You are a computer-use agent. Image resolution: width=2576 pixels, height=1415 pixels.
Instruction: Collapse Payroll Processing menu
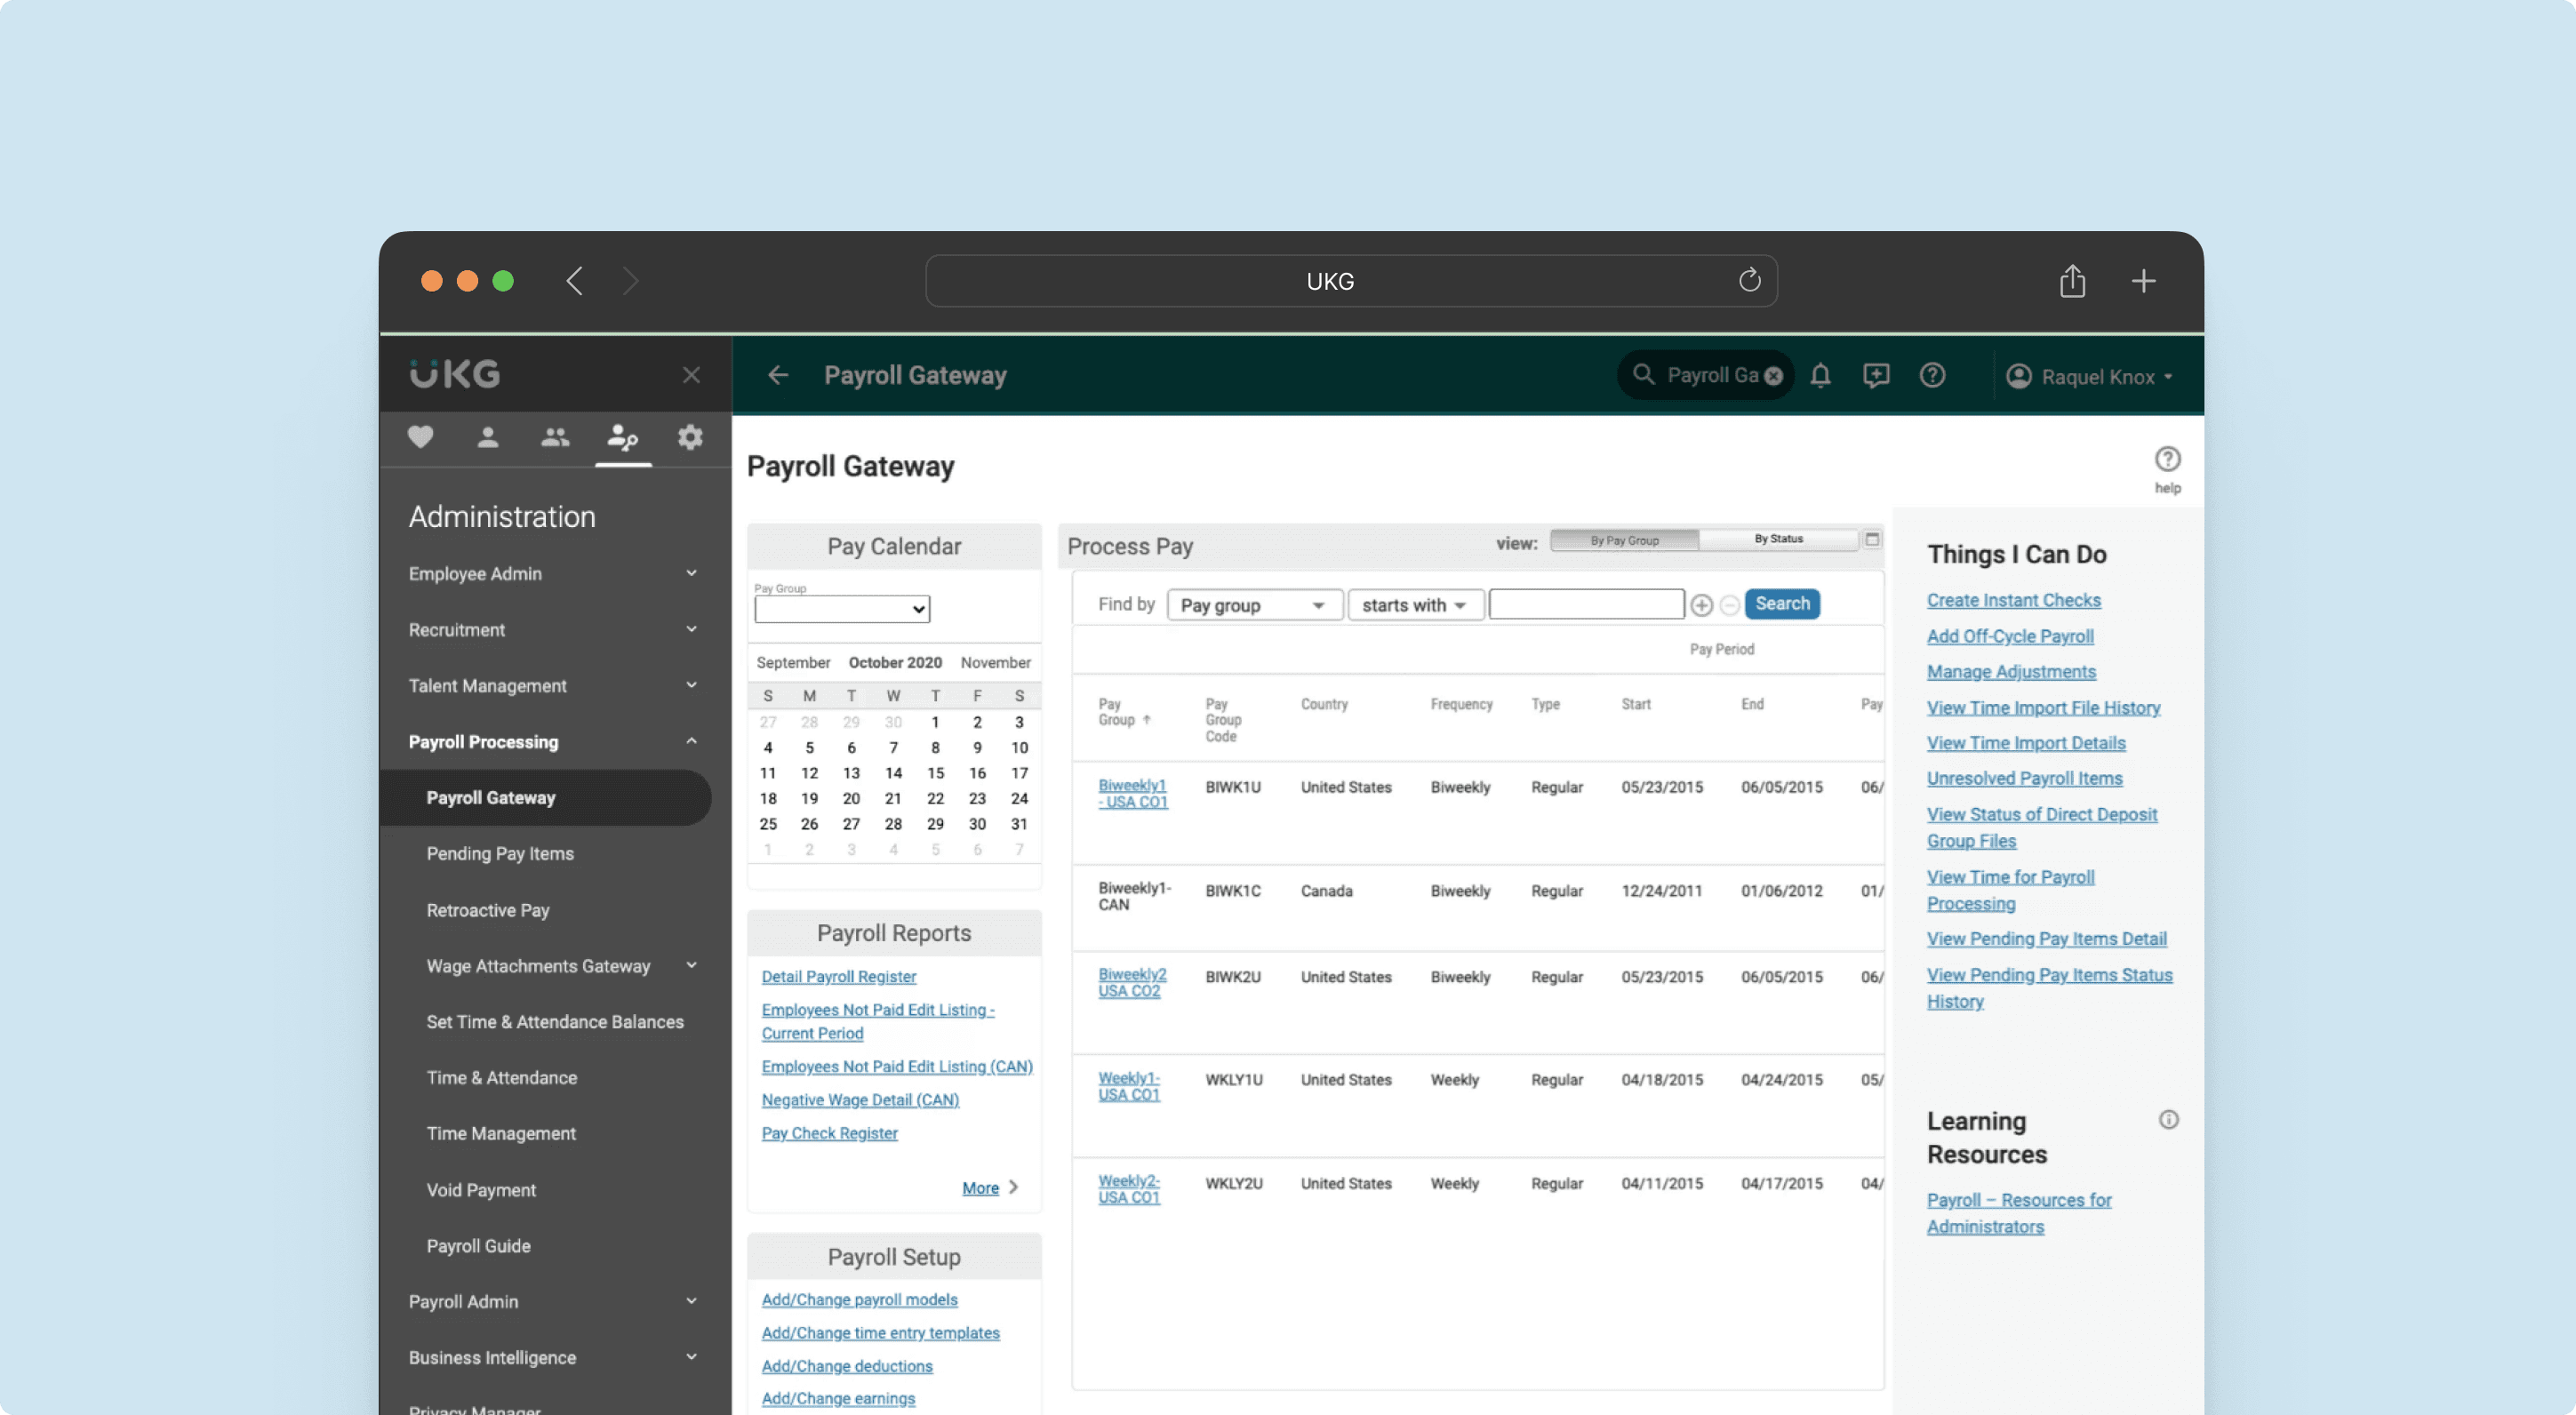coord(691,741)
